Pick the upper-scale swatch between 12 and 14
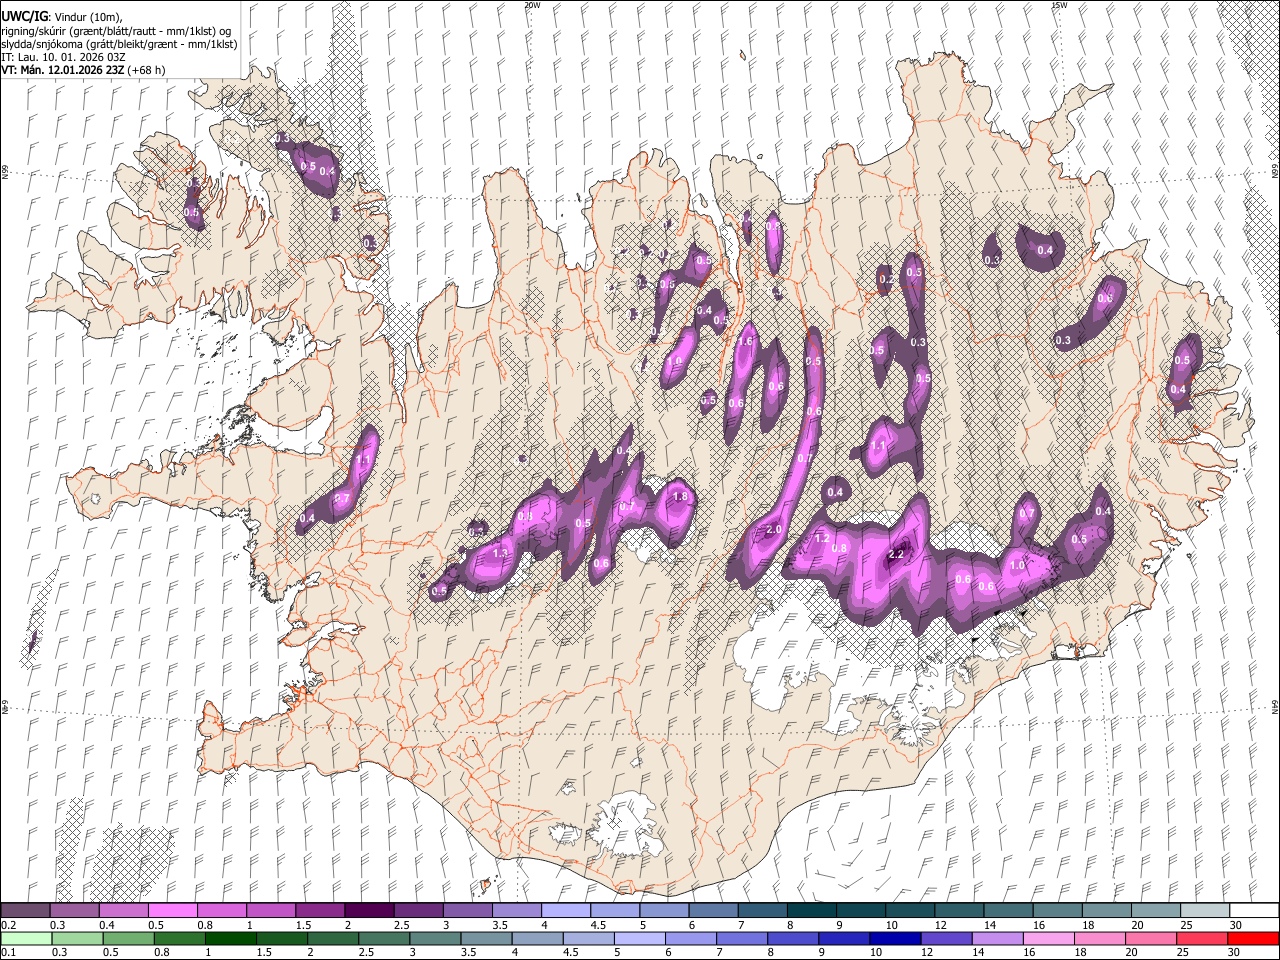This screenshot has height=960, width=1280. (959, 910)
